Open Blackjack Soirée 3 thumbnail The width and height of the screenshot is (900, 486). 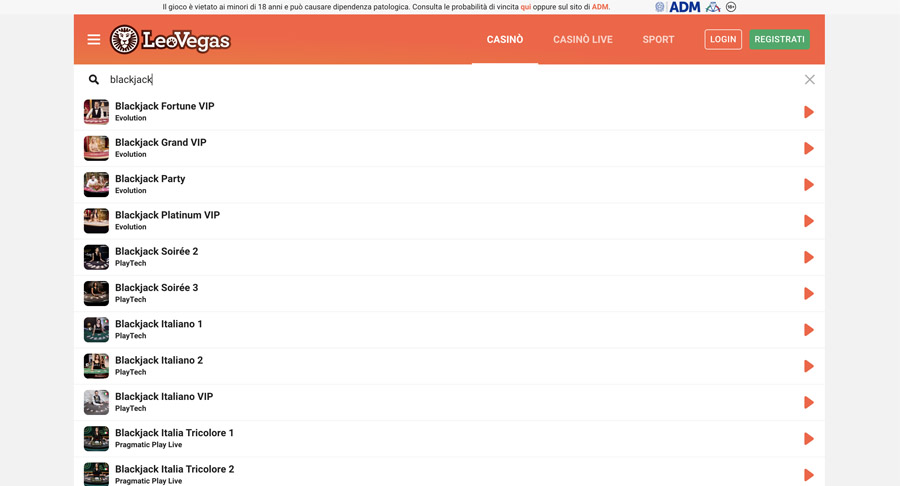(x=96, y=293)
